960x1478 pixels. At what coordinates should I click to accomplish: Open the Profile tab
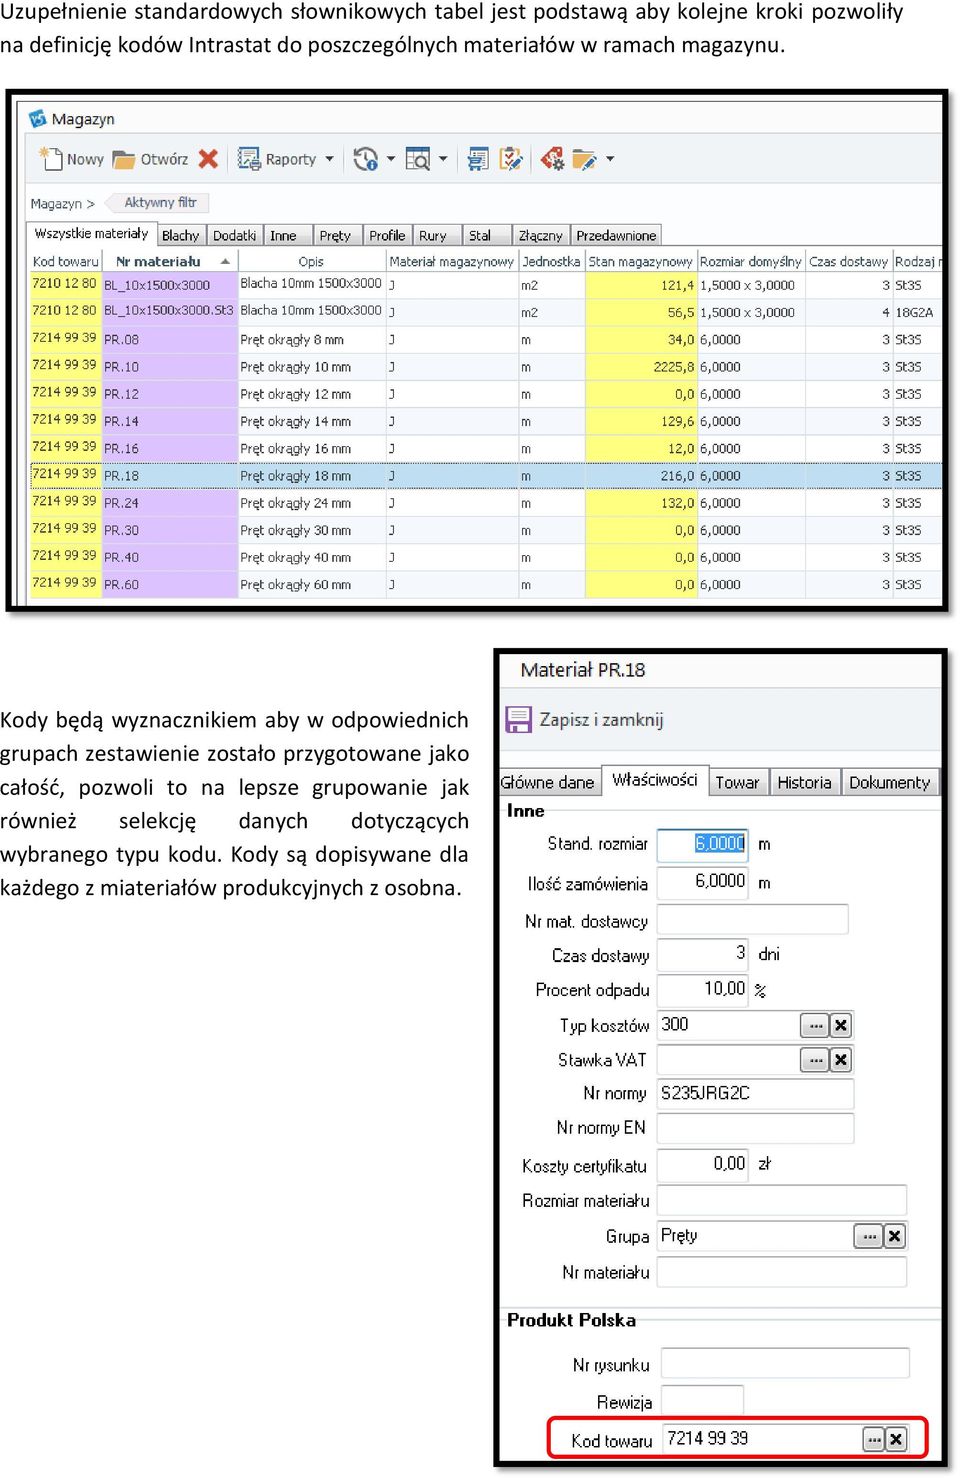[387, 236]
